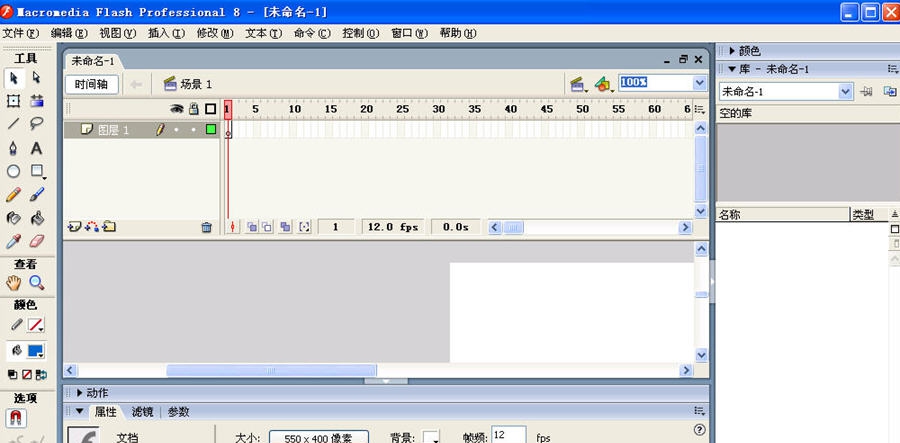Image resolution: width=900 pixels, height=443 pixels.
Task: Toggle all layers outline square
Action: pos(211,109)
